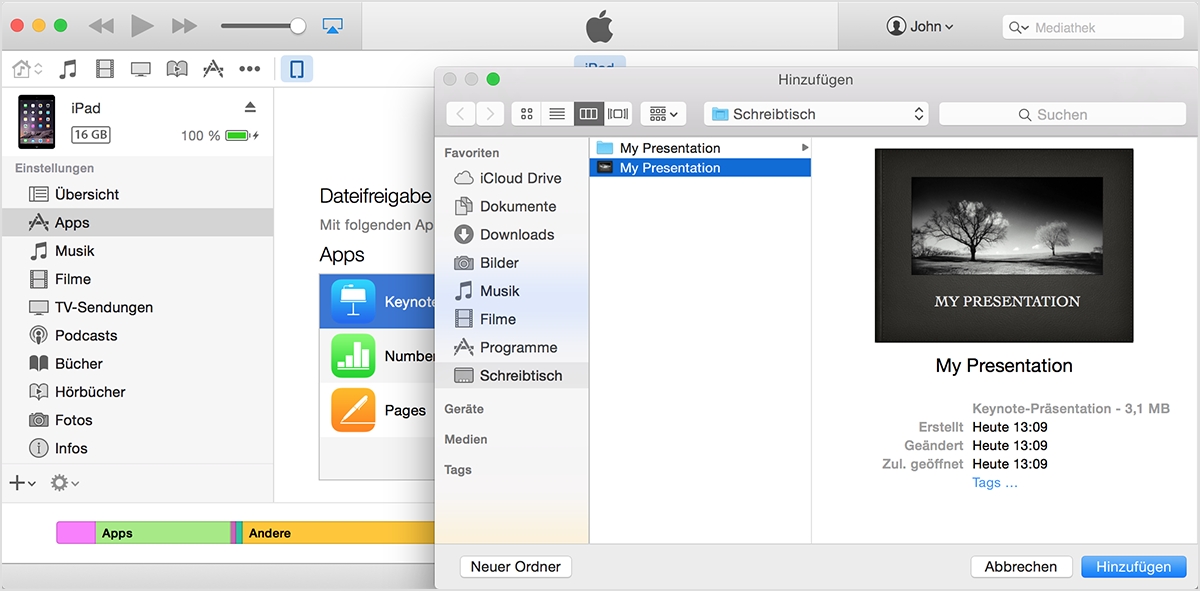Select Musik in the dialog Favoriten
Screen dimensions: 1200x592
coord(512,291)
